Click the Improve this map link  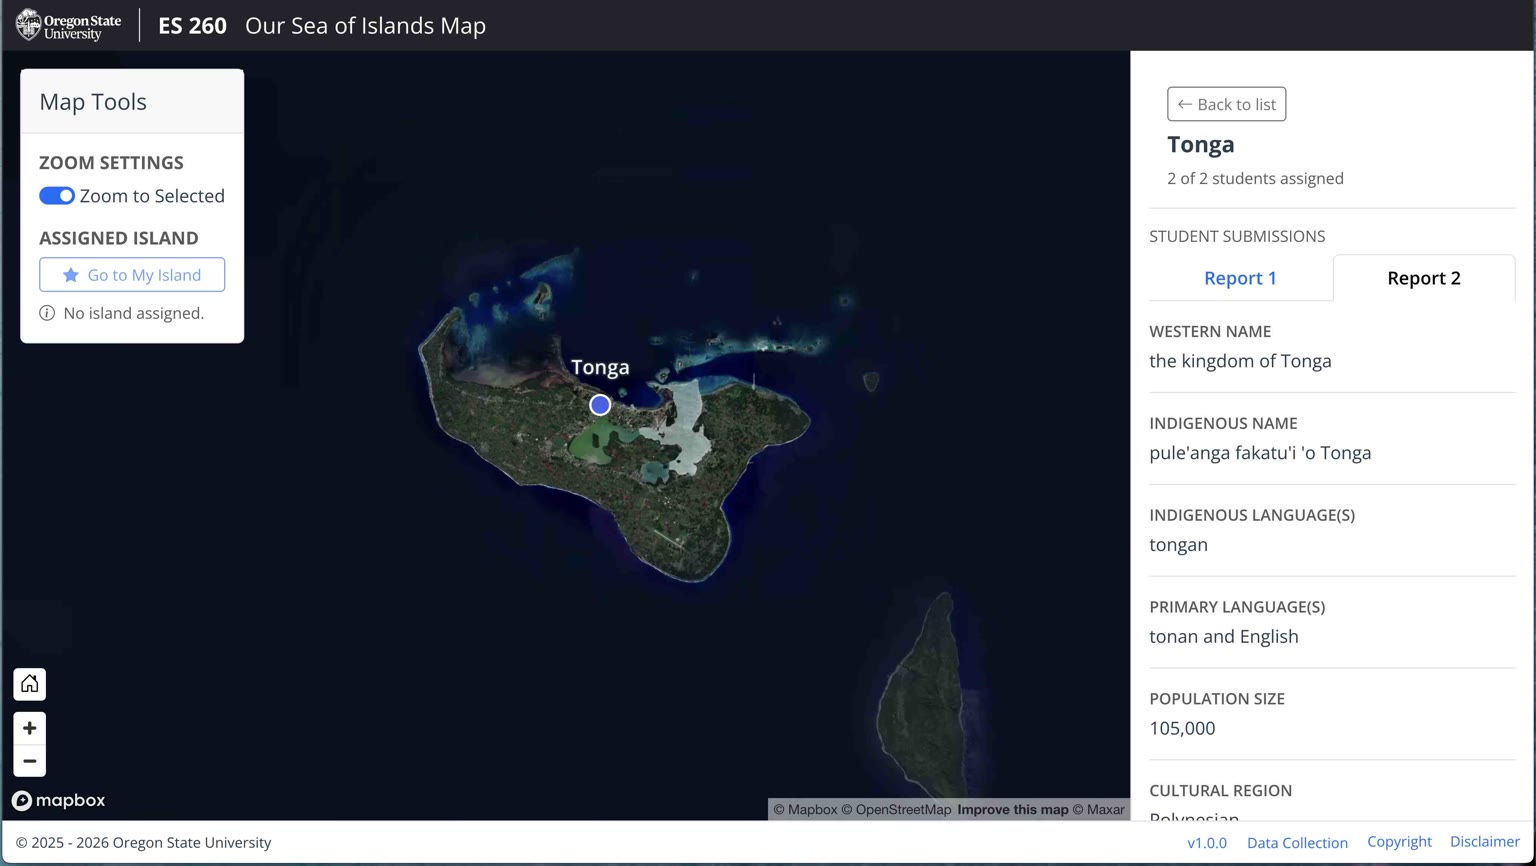[1013, 810]
